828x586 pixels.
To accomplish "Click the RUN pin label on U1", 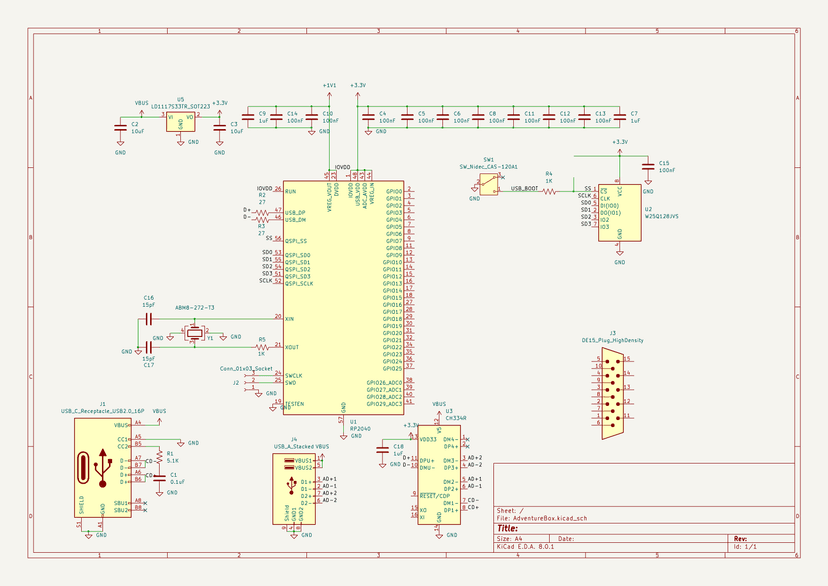I will [290, 192].
